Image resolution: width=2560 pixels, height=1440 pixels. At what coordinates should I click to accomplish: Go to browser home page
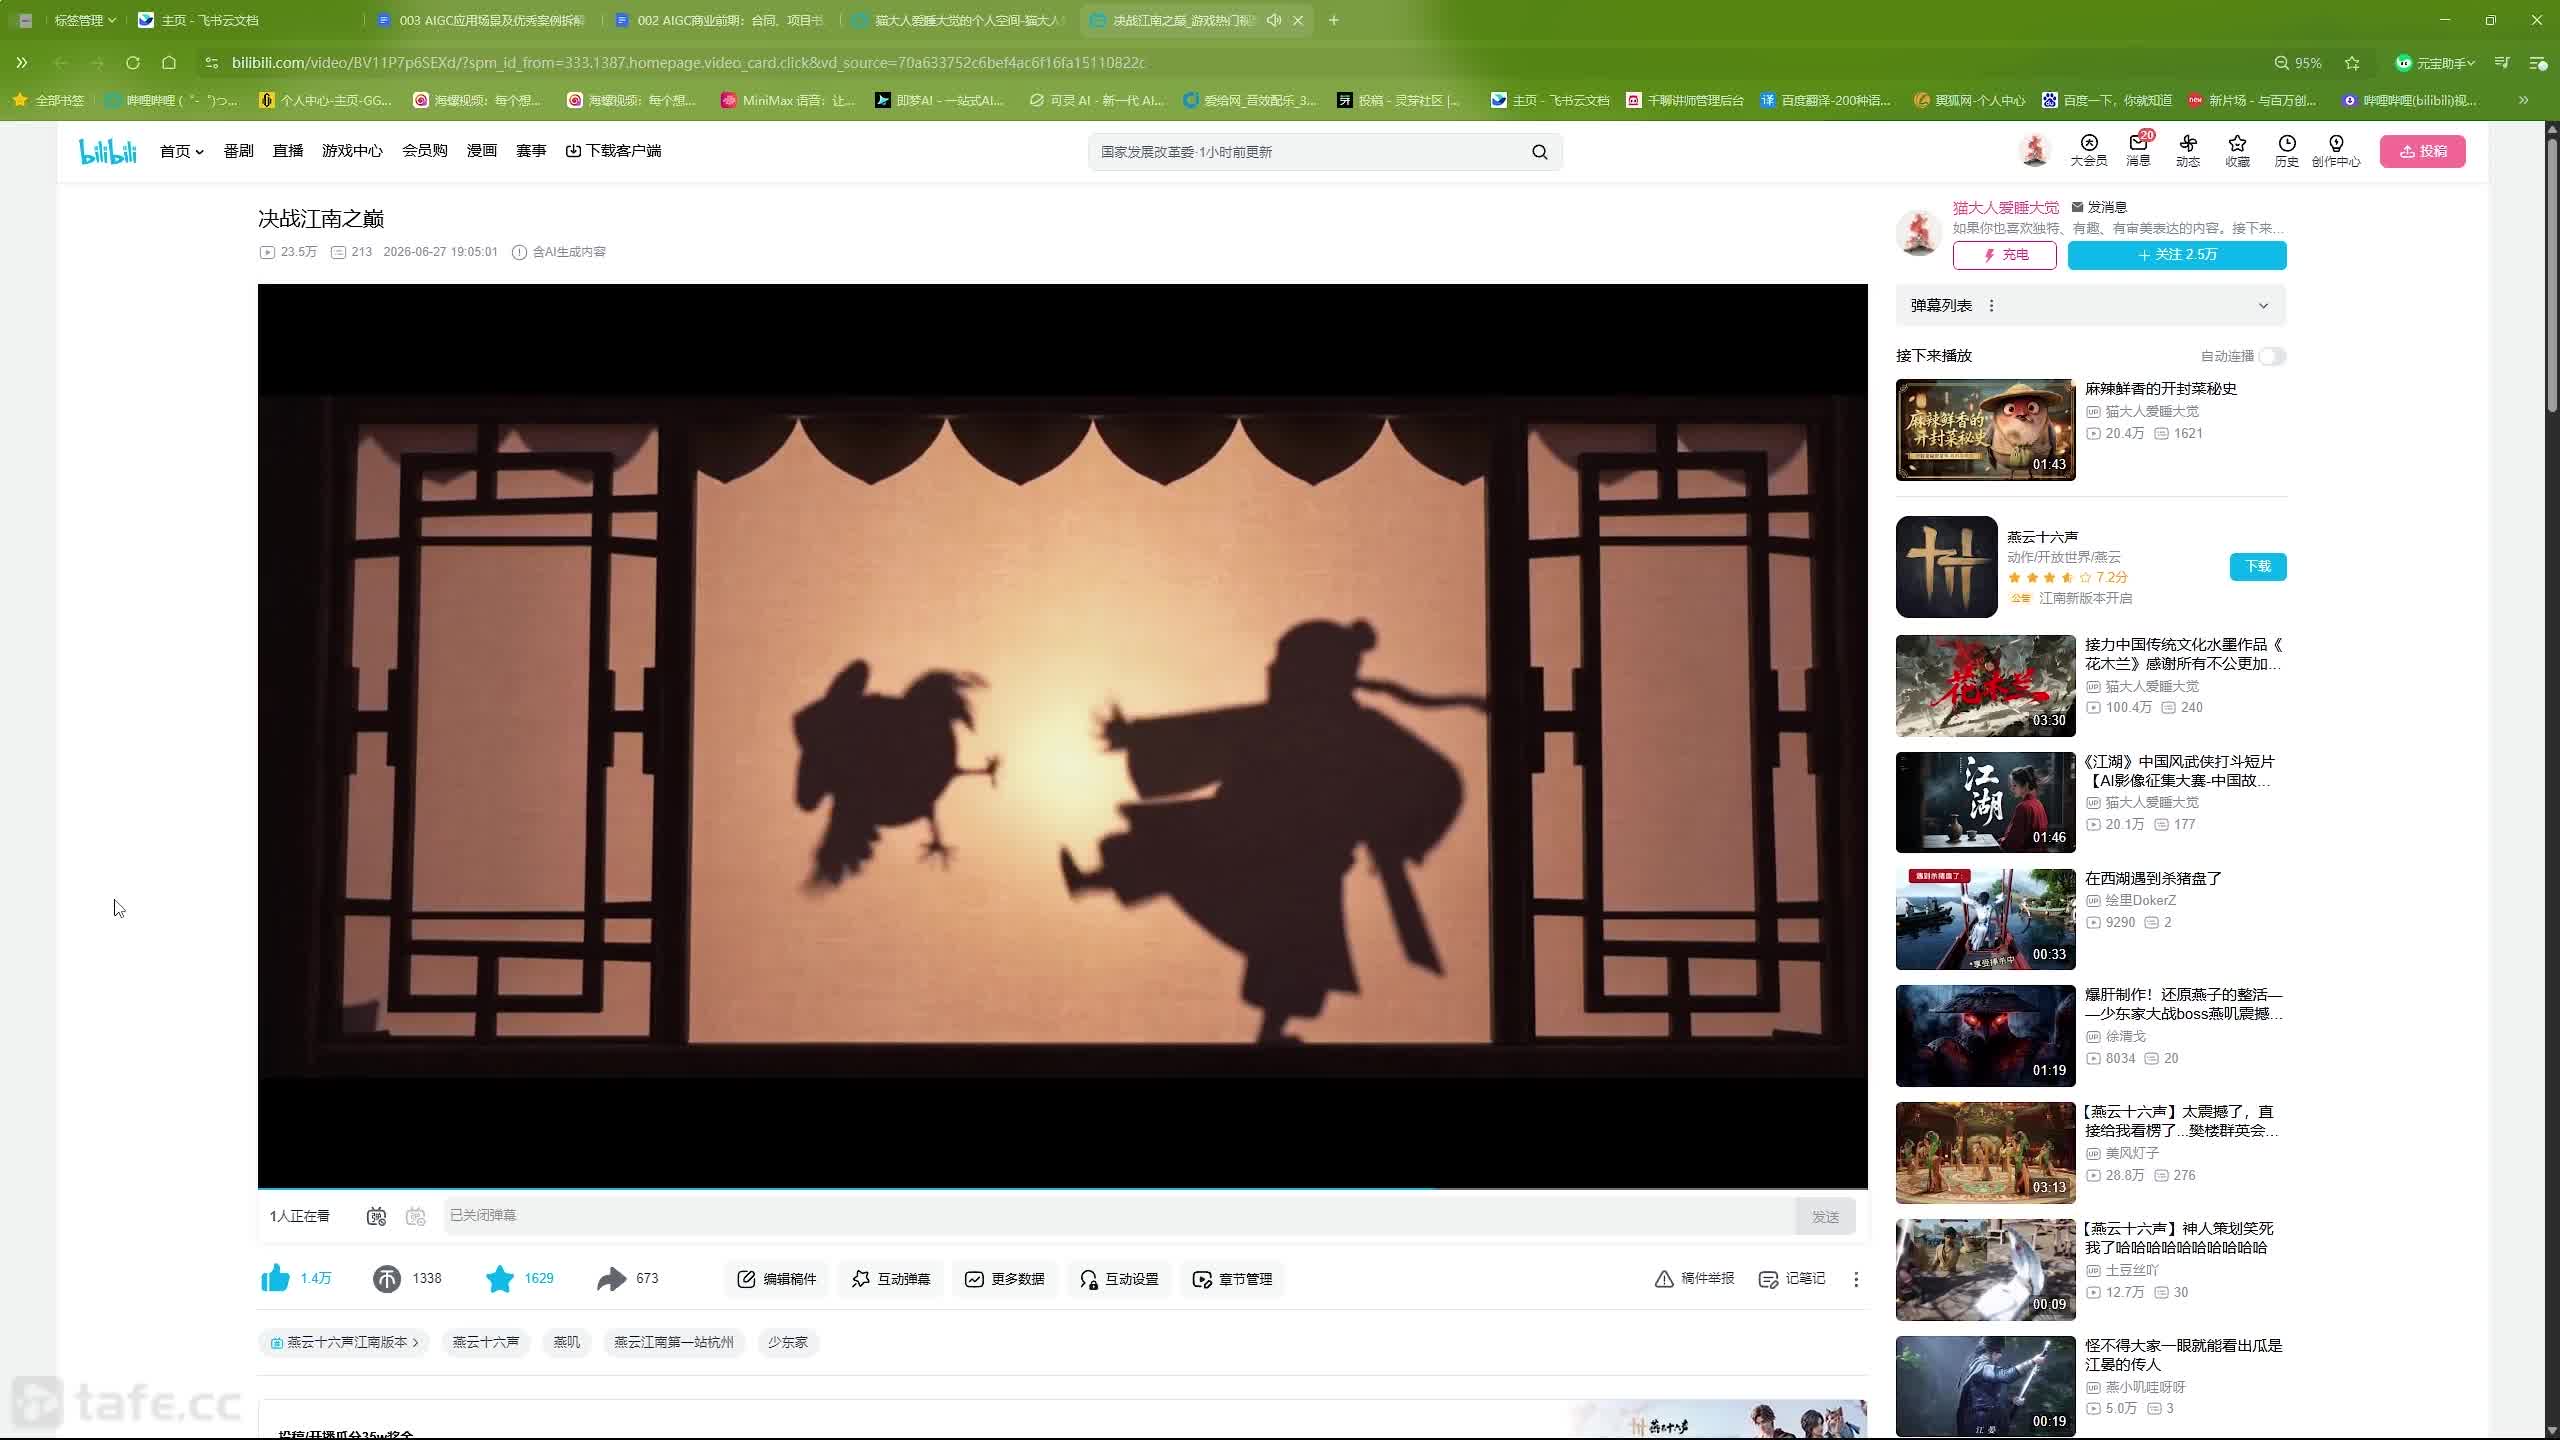click(169, 63)
